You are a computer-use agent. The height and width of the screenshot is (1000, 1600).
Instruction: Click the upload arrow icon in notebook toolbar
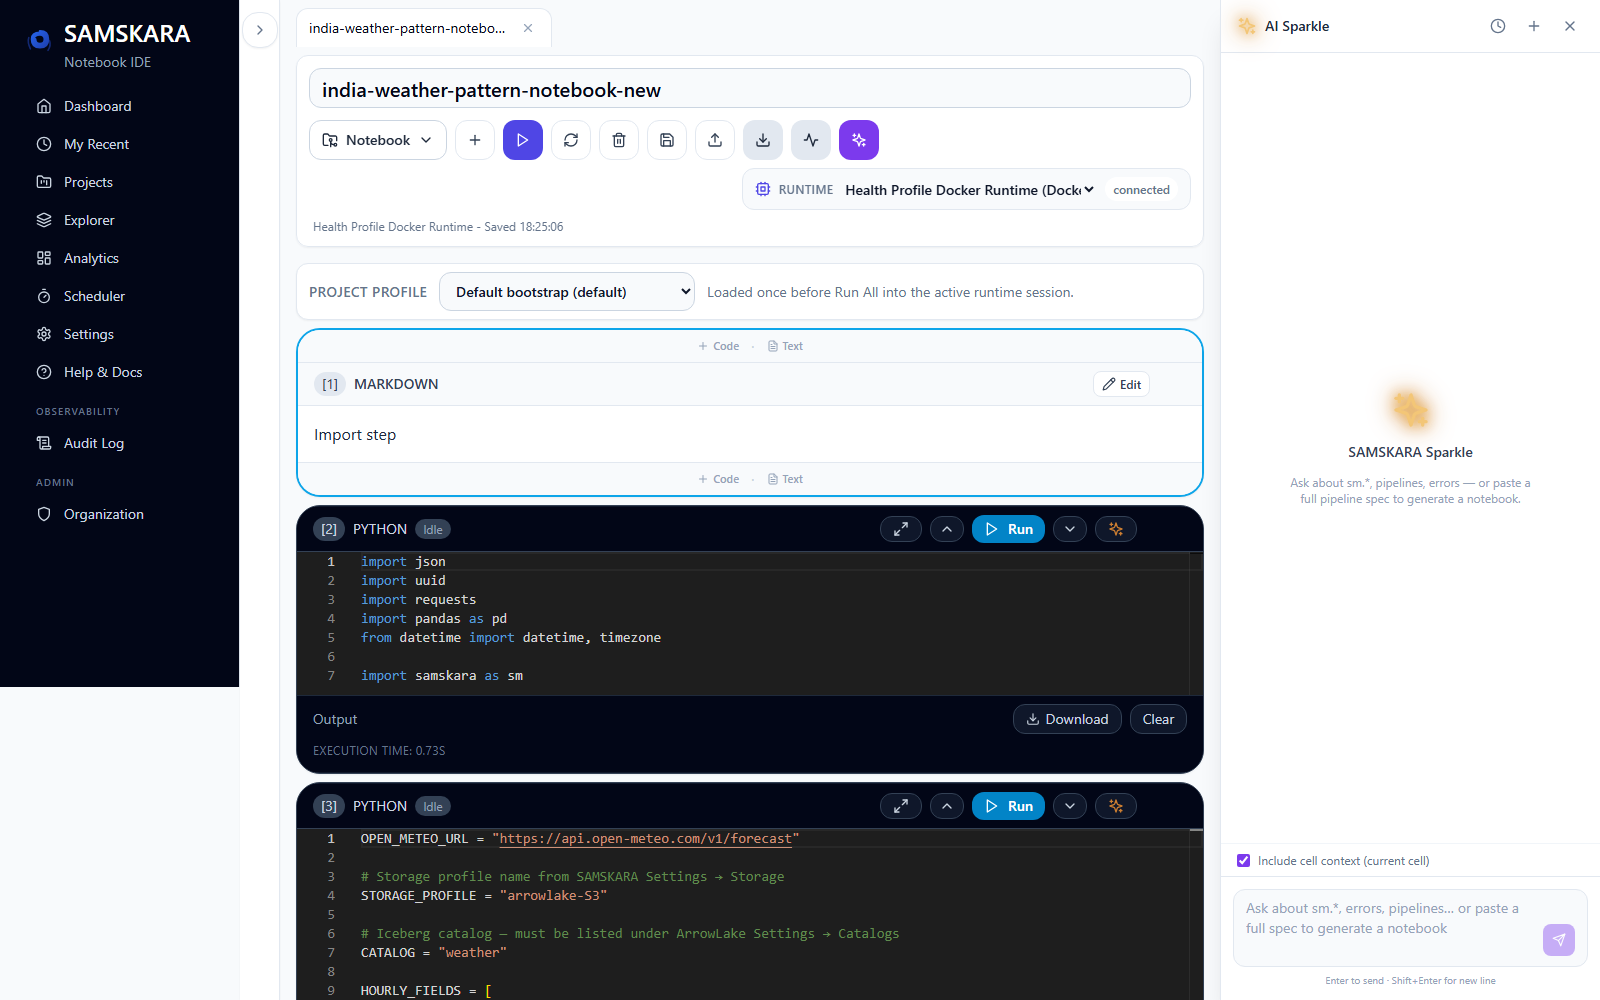pos(715,140)
